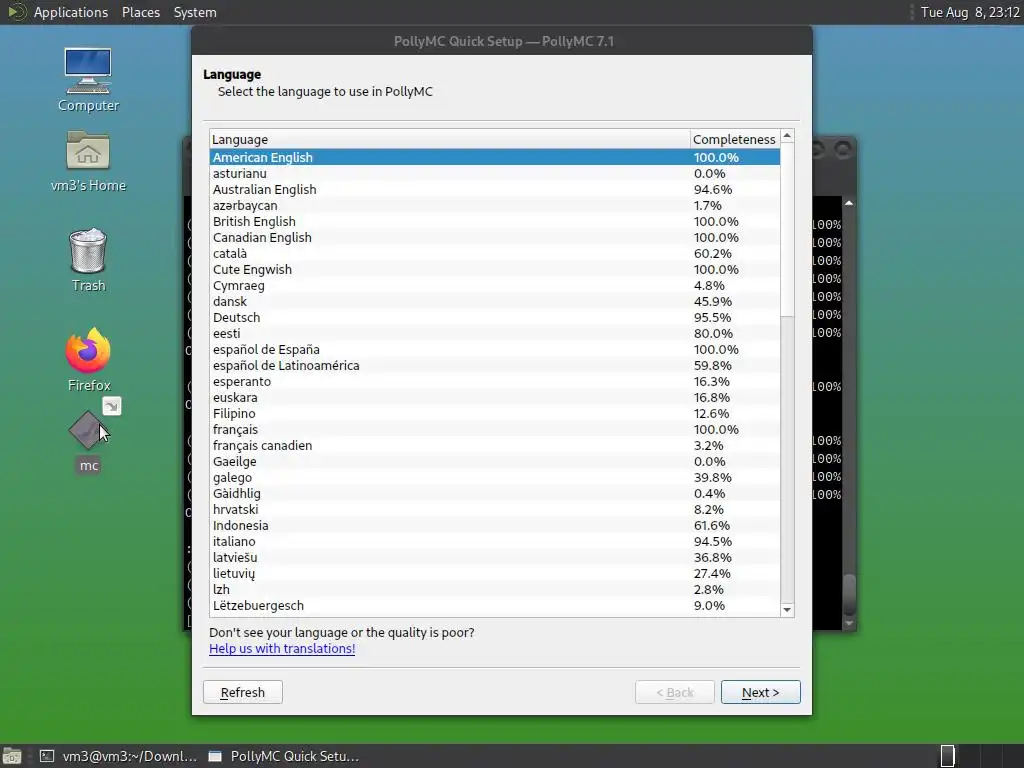Click the language list scroll down arrow
1024x768 pixels.
(x=787, y=609)
